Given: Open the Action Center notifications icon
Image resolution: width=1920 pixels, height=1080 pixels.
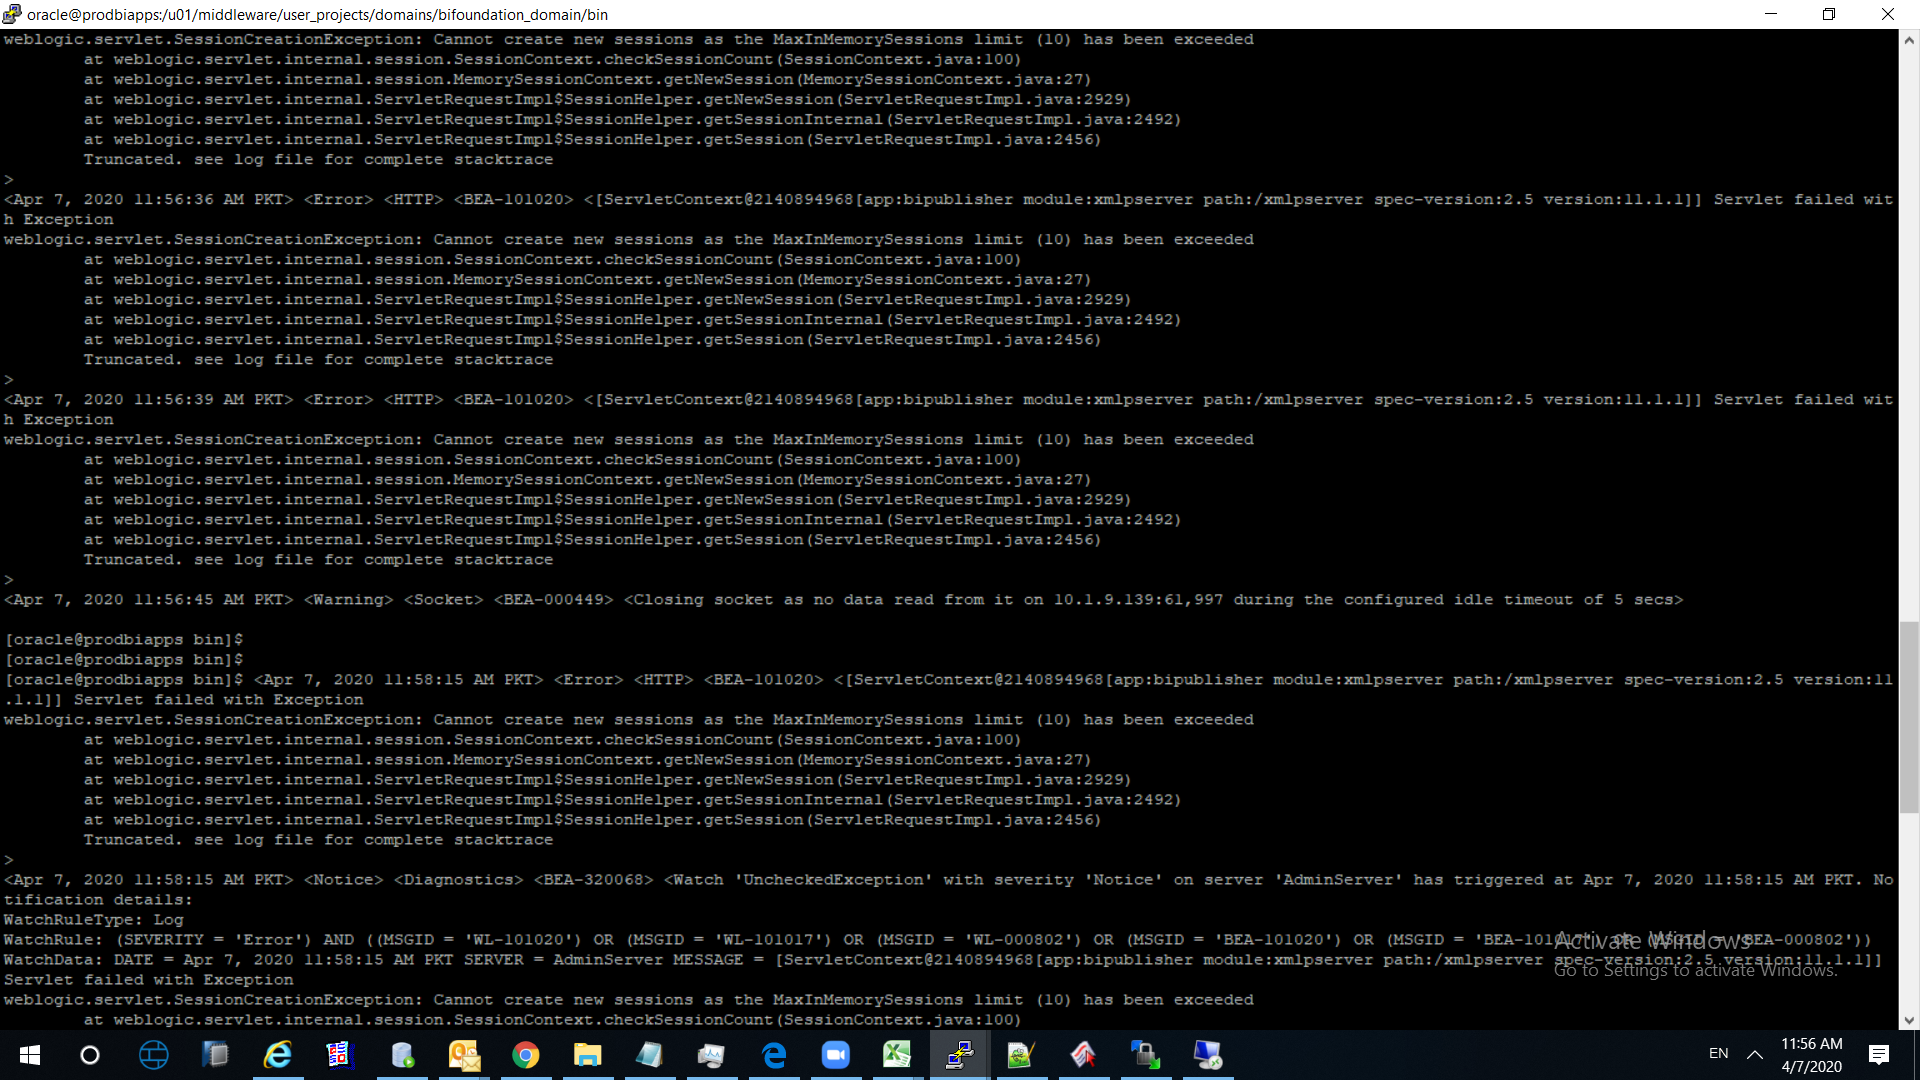Looking at the screenshot, I should coord(1879,1055).
